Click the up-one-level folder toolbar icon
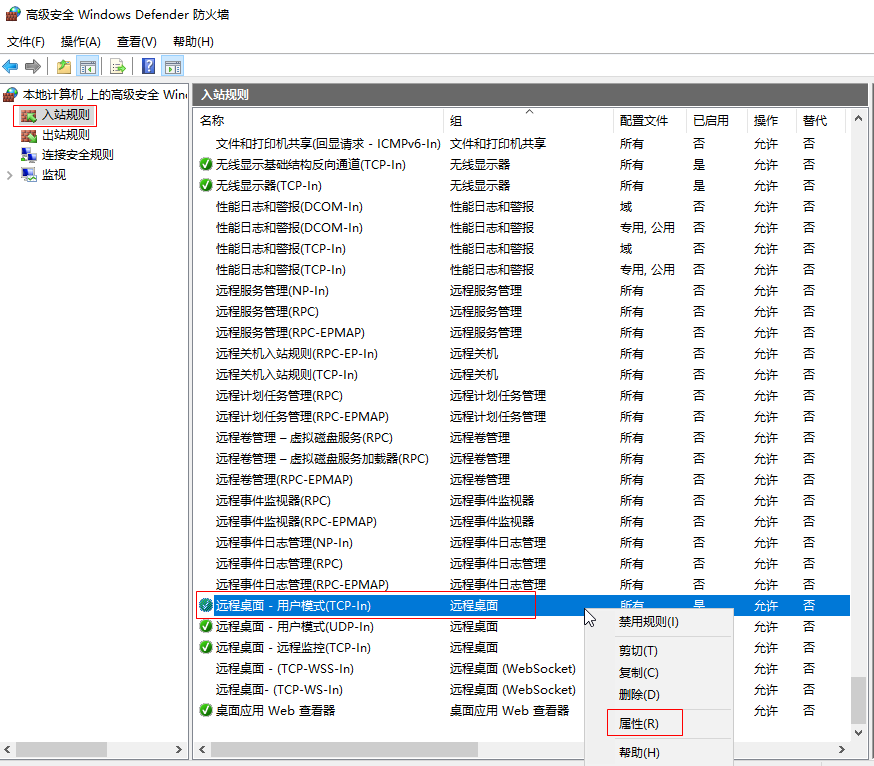874x766 pixels. tap(64, 67)
